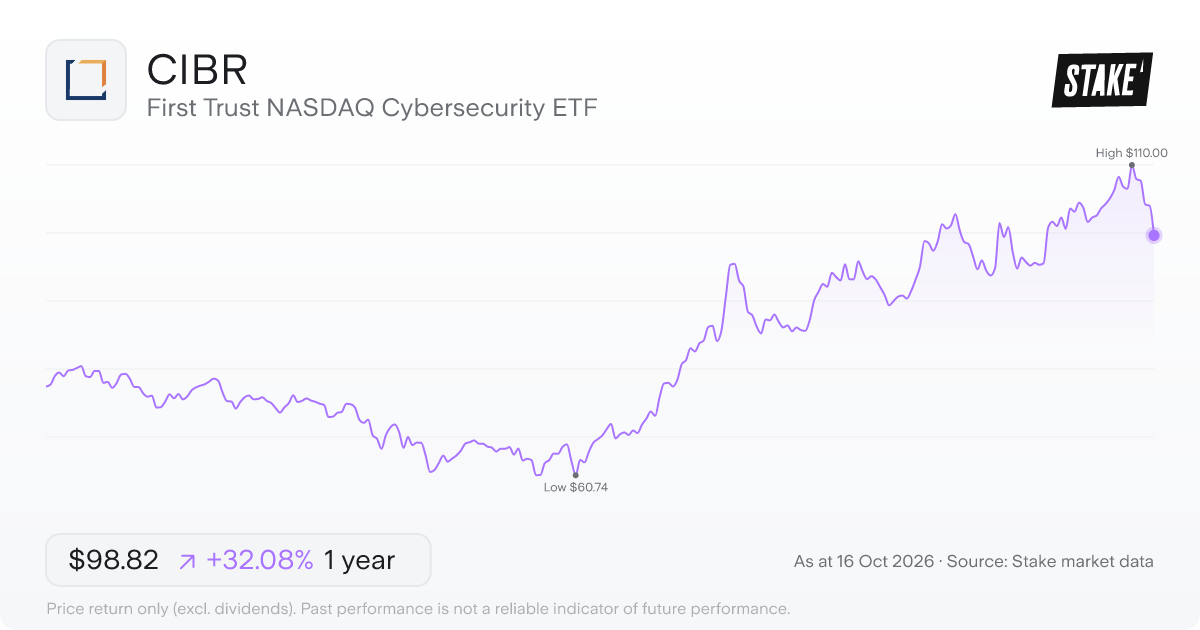Click First Trust NASDAQ Cybersecurity ETF name
The height and width of the screenshot is (630, 1200).
coord(372,108)
